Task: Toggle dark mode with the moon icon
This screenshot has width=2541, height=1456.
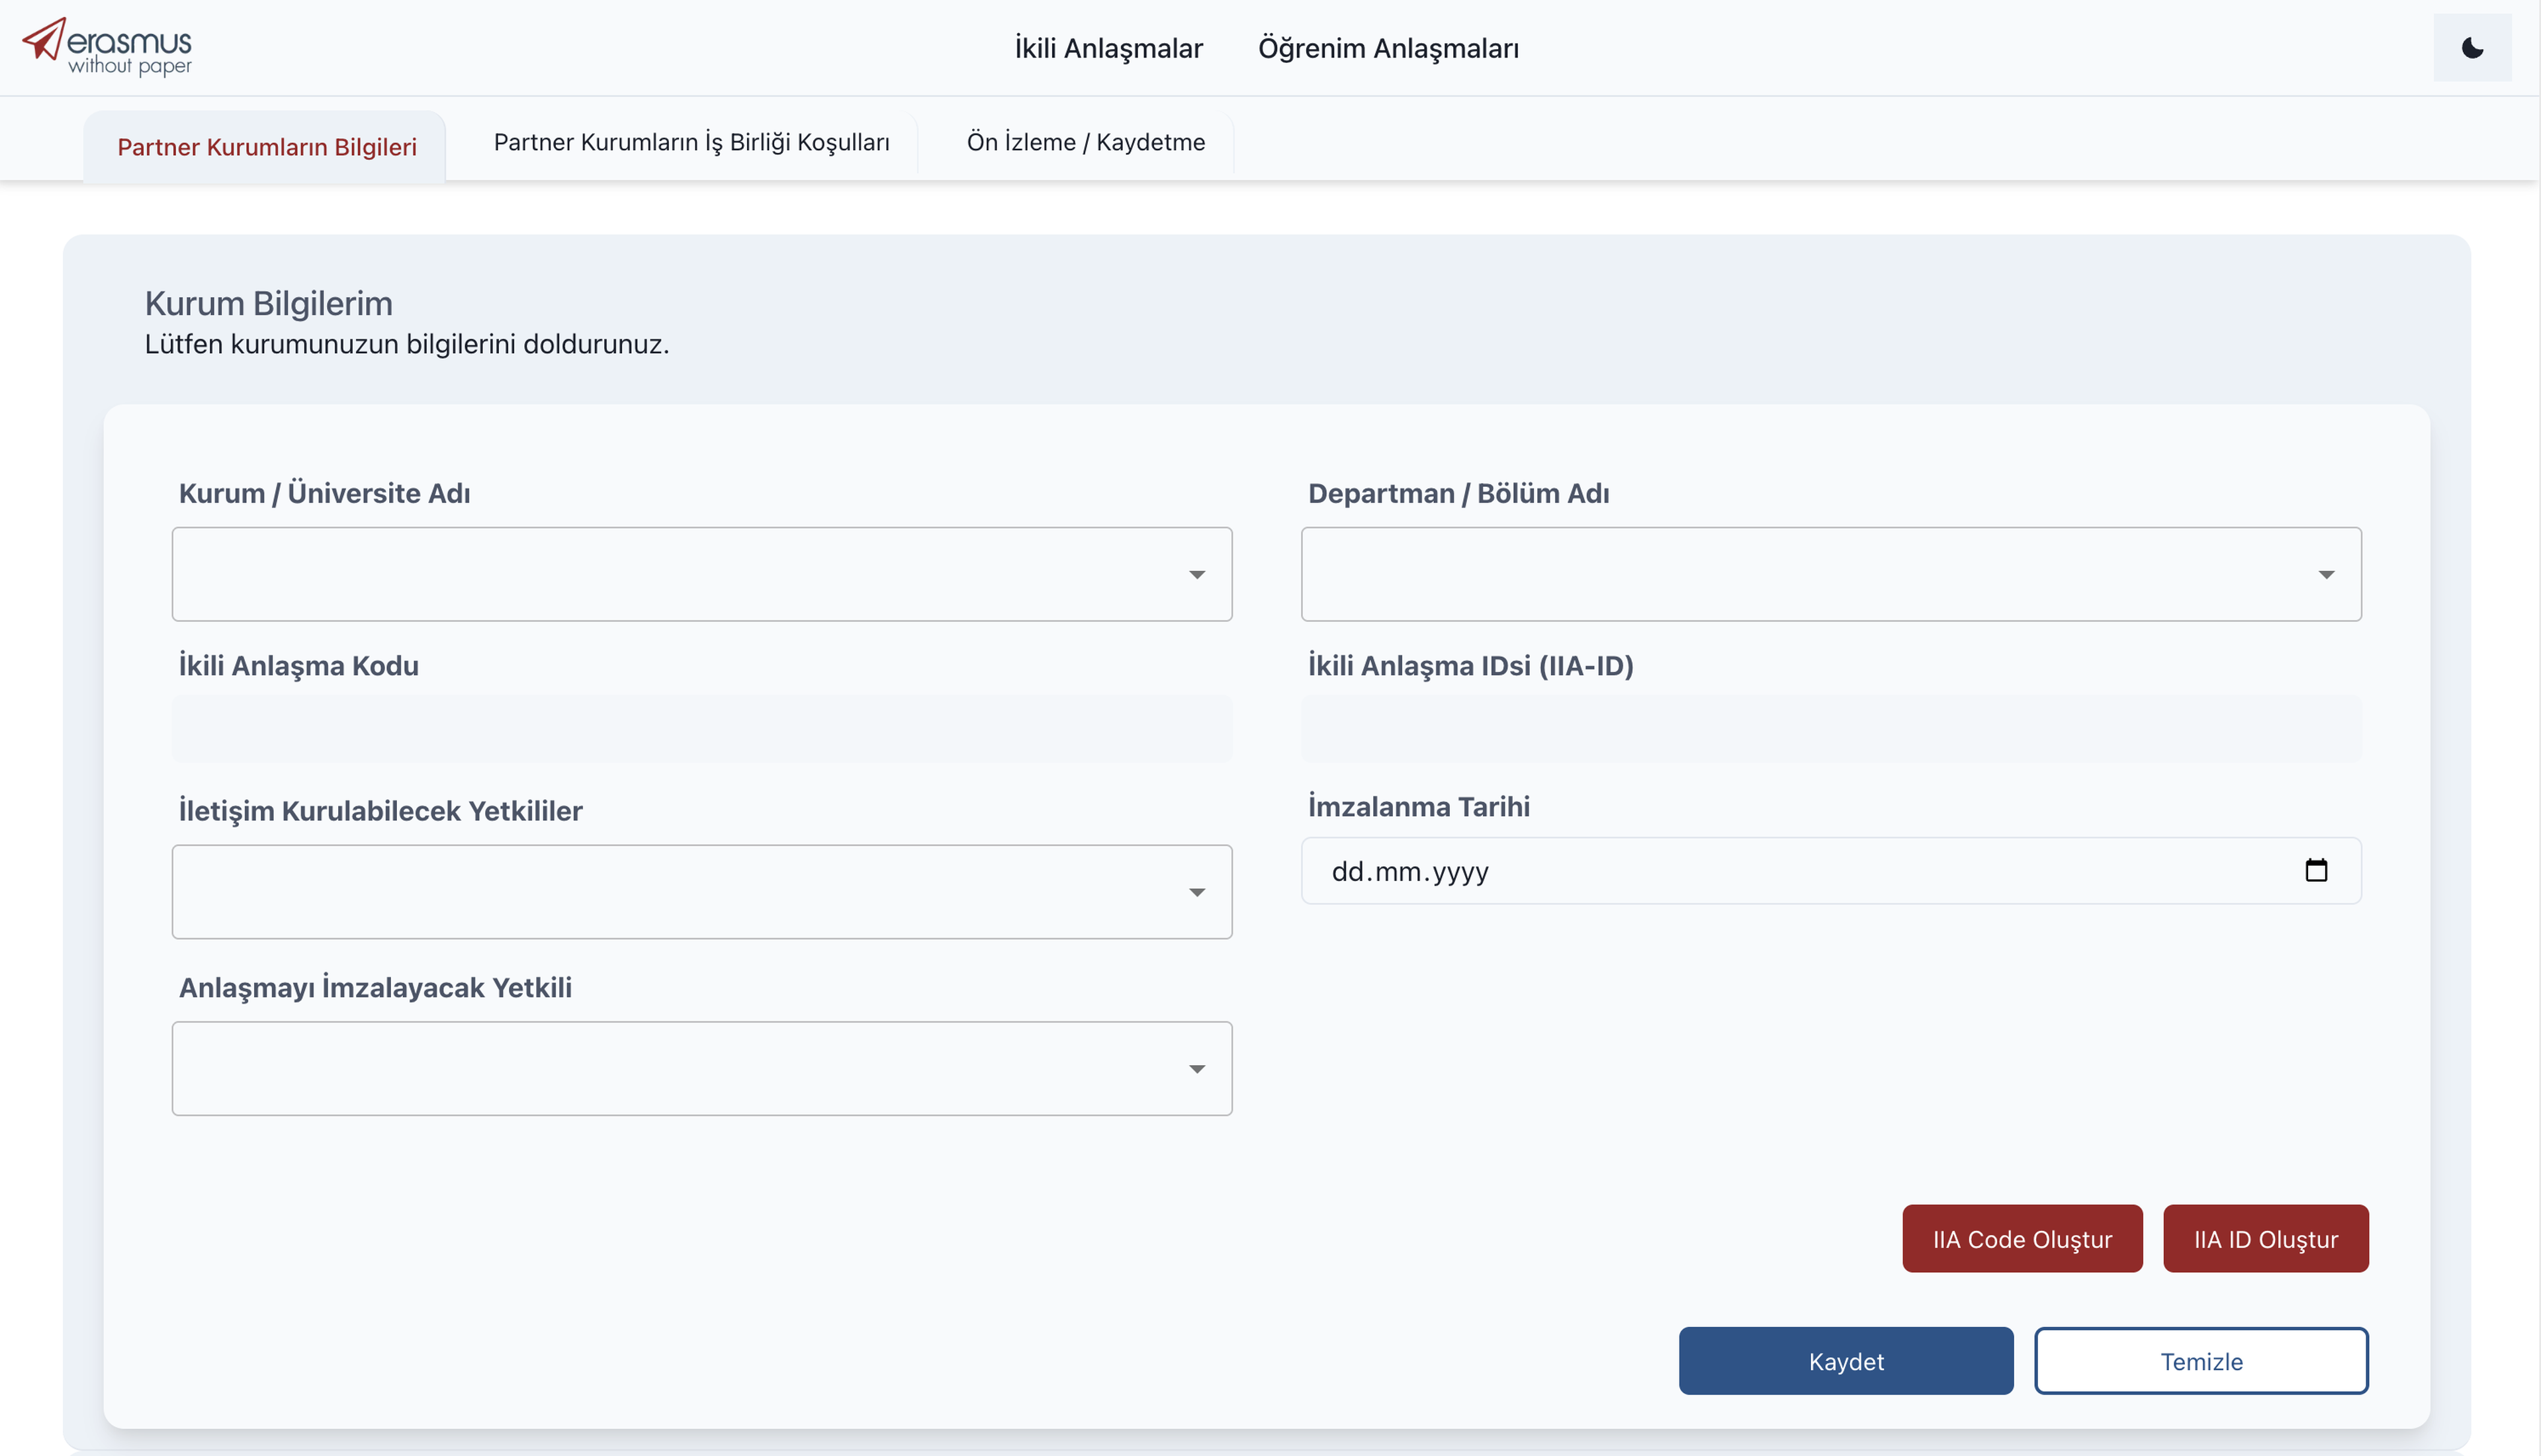Action: (2472, 48)
